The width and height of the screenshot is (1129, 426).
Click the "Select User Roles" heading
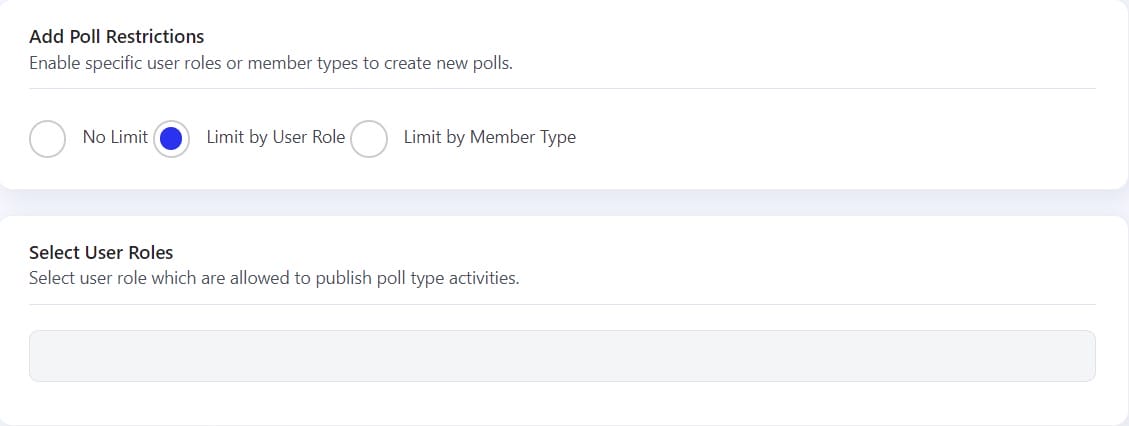coord(101,253)
